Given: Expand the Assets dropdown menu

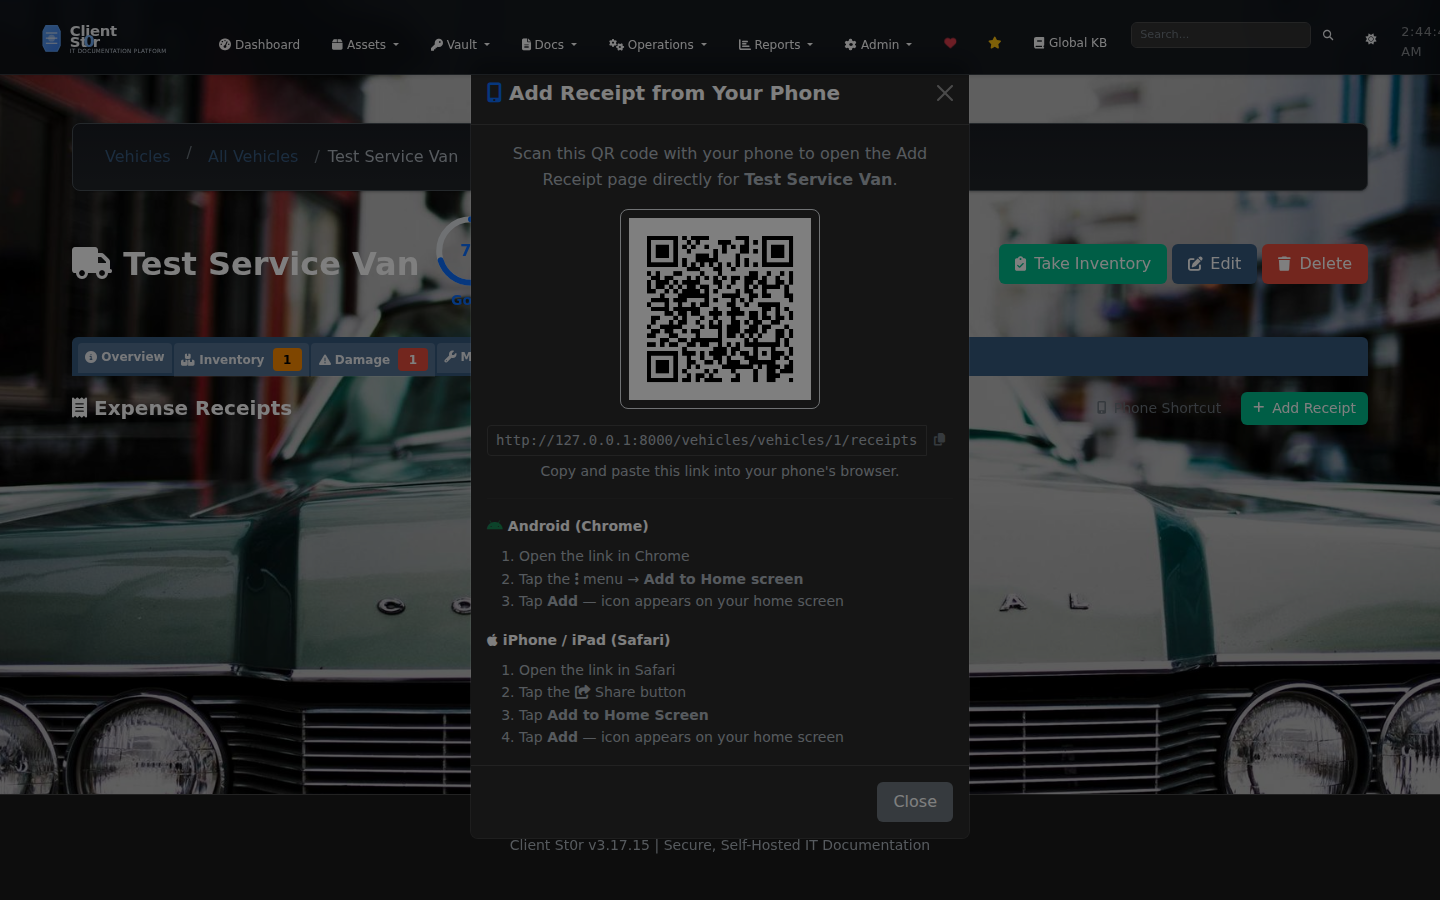Looking at the screenshot, I should click(x=365, y=44).
